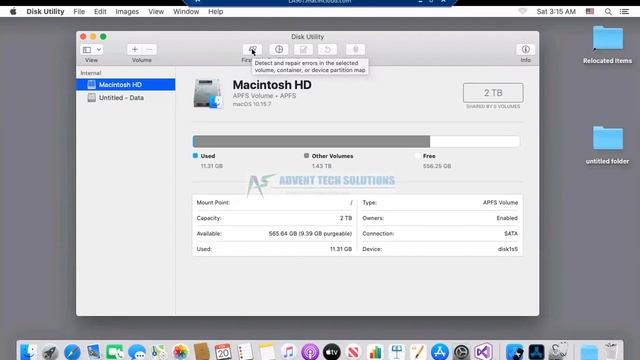Viewport: 640px width, 360px height.
Task: Click the Erase toolbar icon
Action: (x=303, y=49)
